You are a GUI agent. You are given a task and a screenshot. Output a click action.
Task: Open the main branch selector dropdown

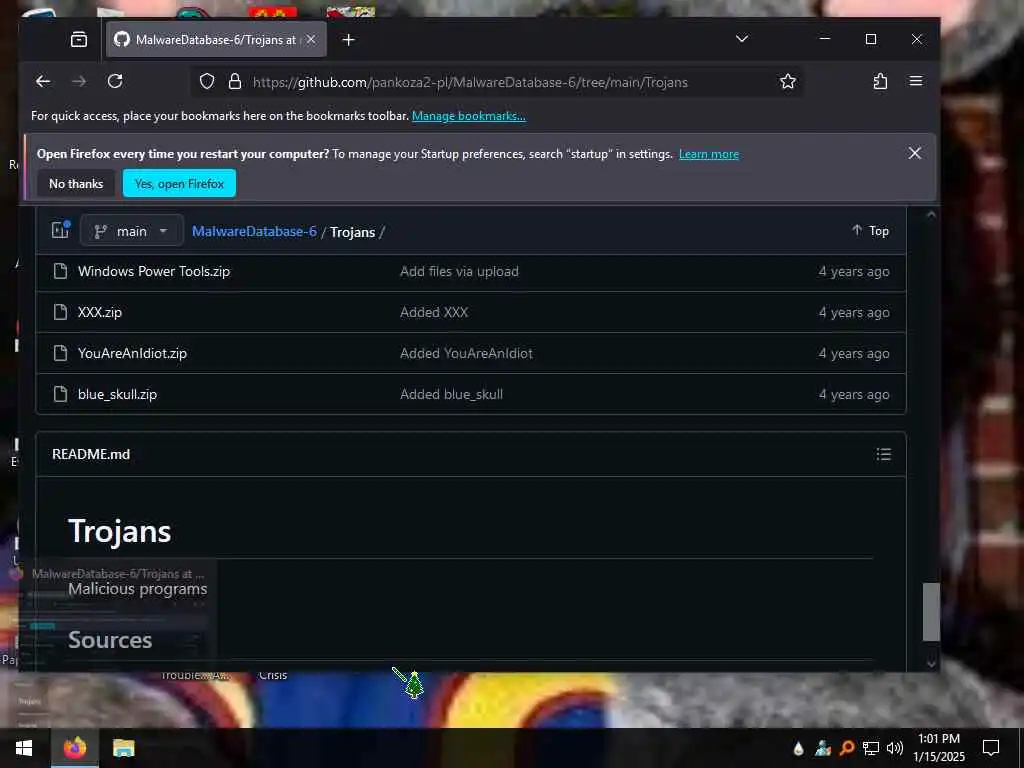click(132, 231)
